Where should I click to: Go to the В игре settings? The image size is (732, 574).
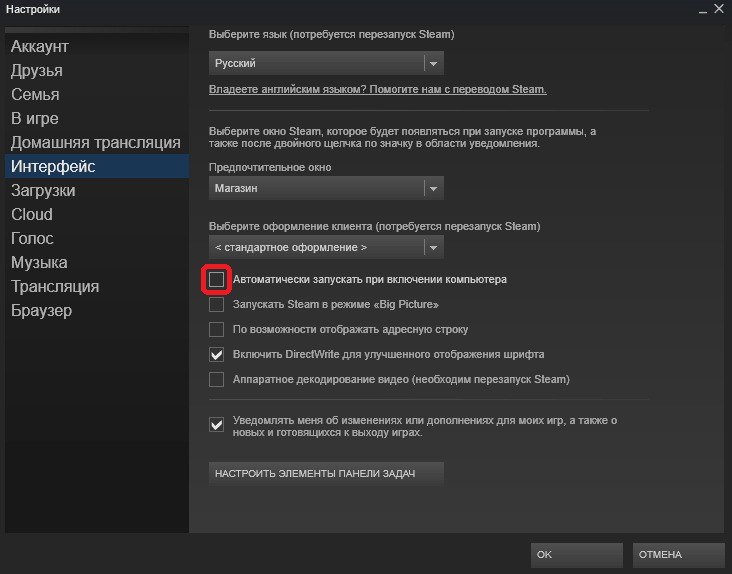click(97, 119)
